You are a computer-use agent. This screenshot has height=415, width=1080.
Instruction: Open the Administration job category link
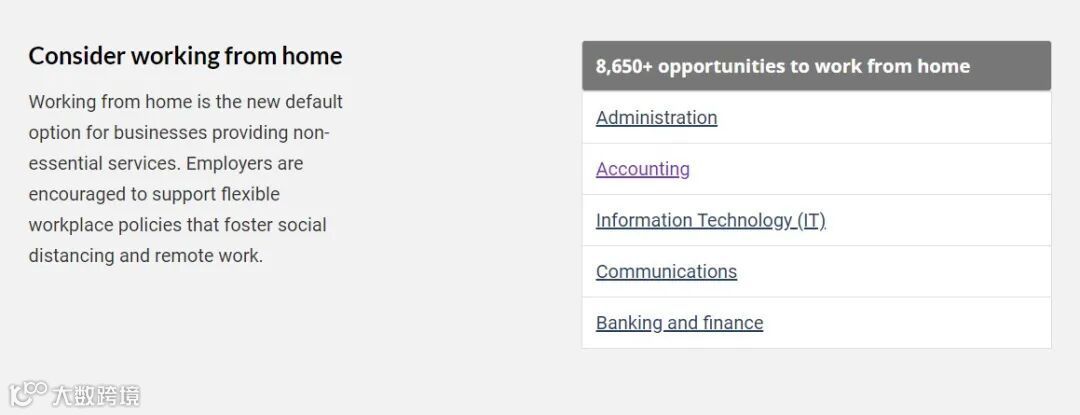[x=656, y=118]
